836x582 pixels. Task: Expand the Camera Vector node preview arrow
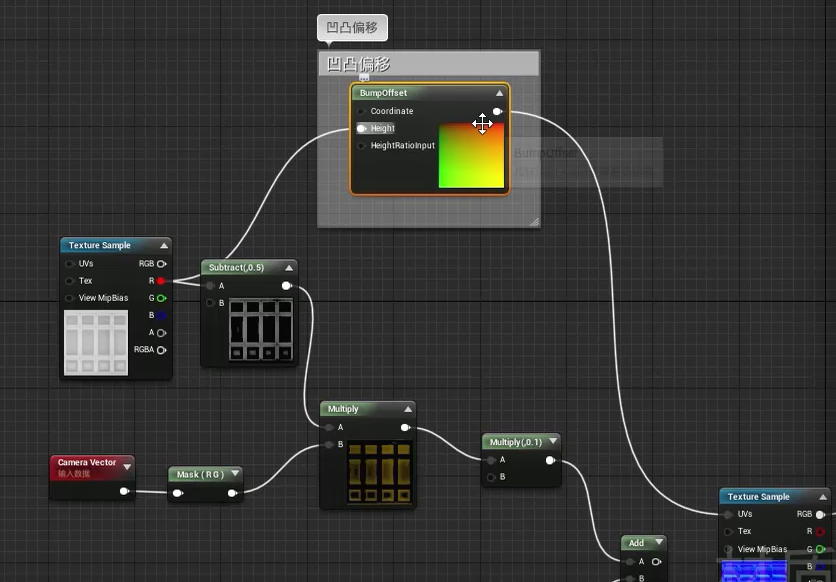127,467
